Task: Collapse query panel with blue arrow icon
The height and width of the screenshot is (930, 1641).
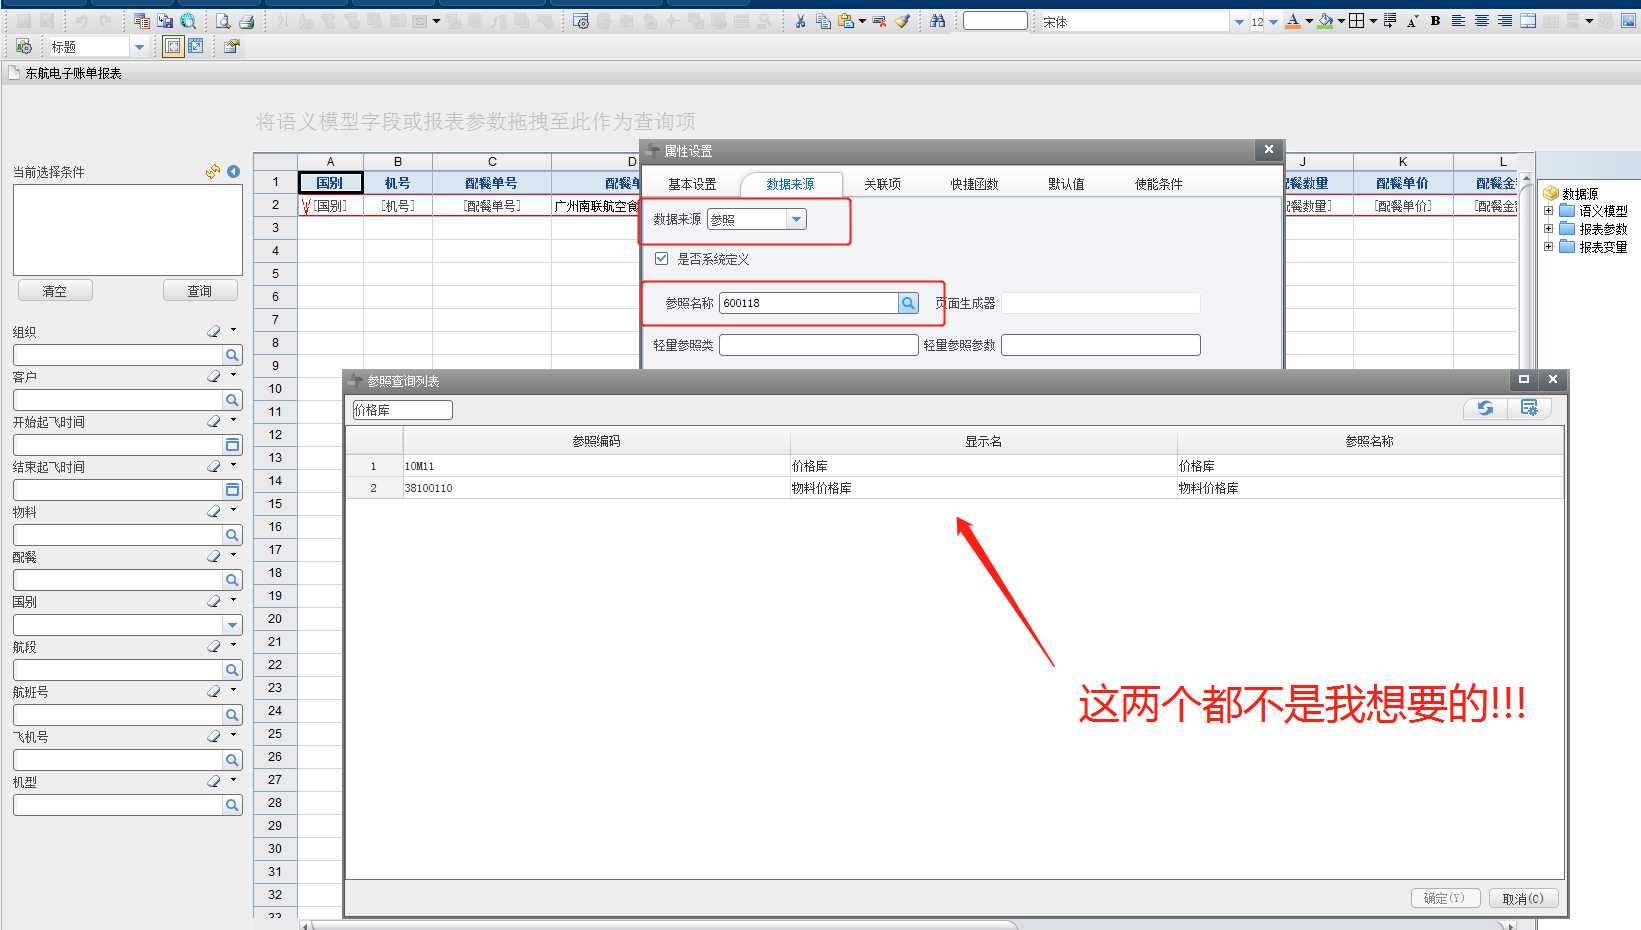Action: 233,172
